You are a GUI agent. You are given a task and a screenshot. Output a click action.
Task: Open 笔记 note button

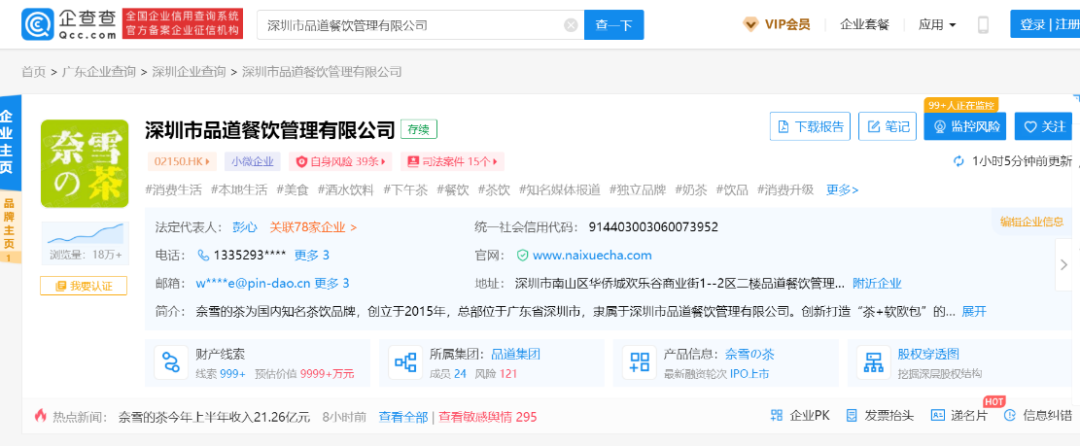[887, 127]
